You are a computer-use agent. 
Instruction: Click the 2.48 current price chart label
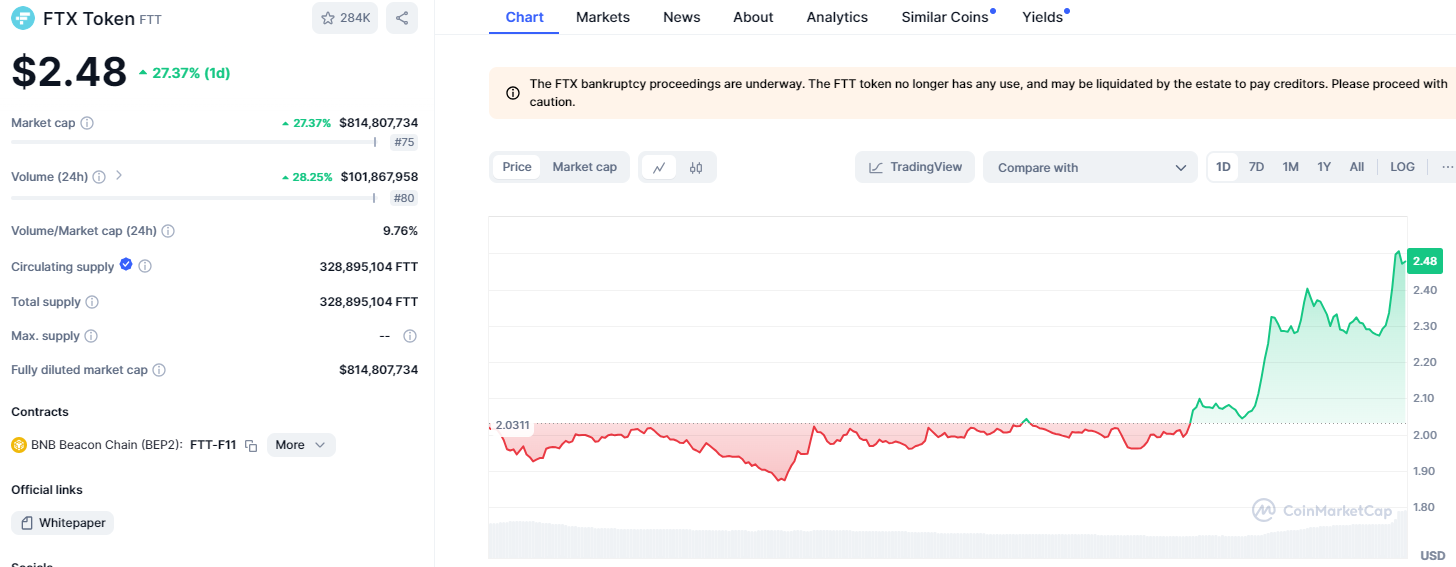tap(1425, 261)
